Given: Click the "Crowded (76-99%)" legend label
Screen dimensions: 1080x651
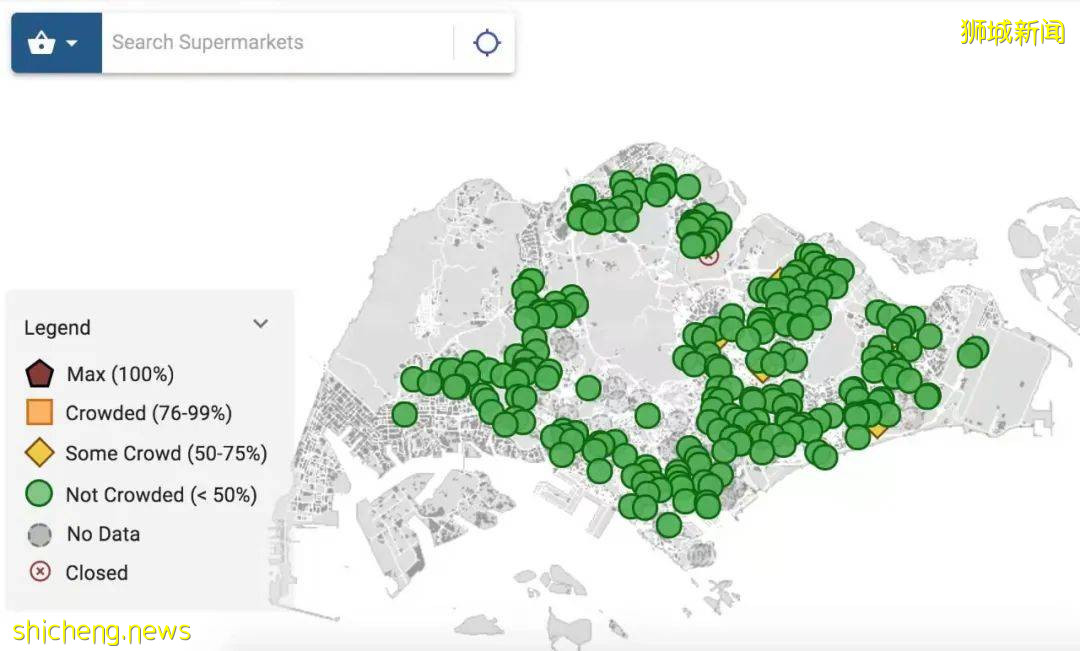Looking at the screenshot, I should (148, 413).
